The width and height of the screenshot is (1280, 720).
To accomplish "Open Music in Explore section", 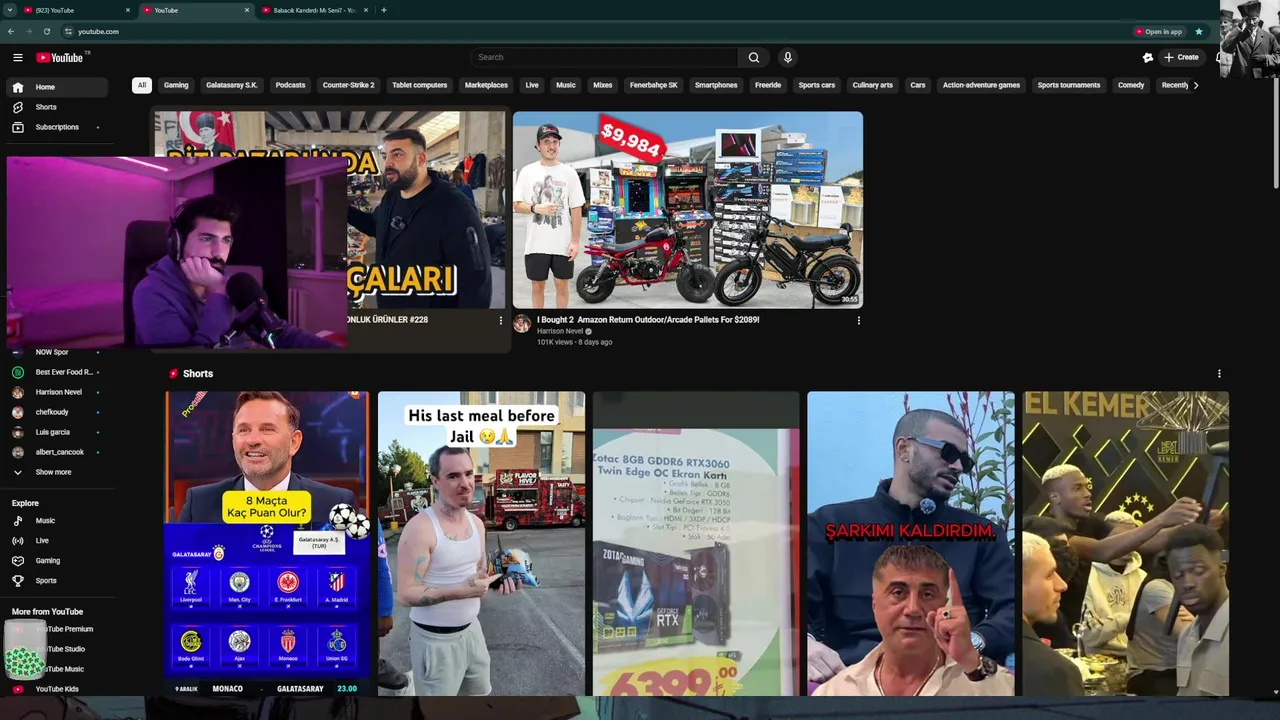I will [57, 521].
